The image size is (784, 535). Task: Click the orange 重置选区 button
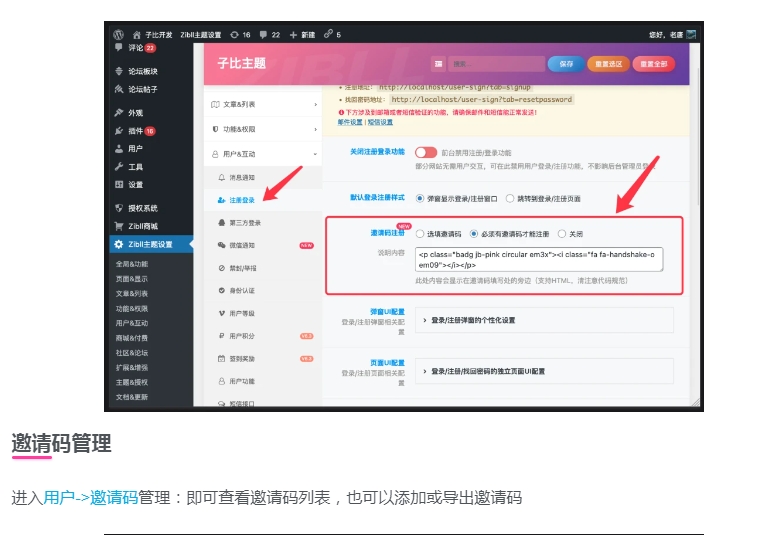click(x=608, y=64)
